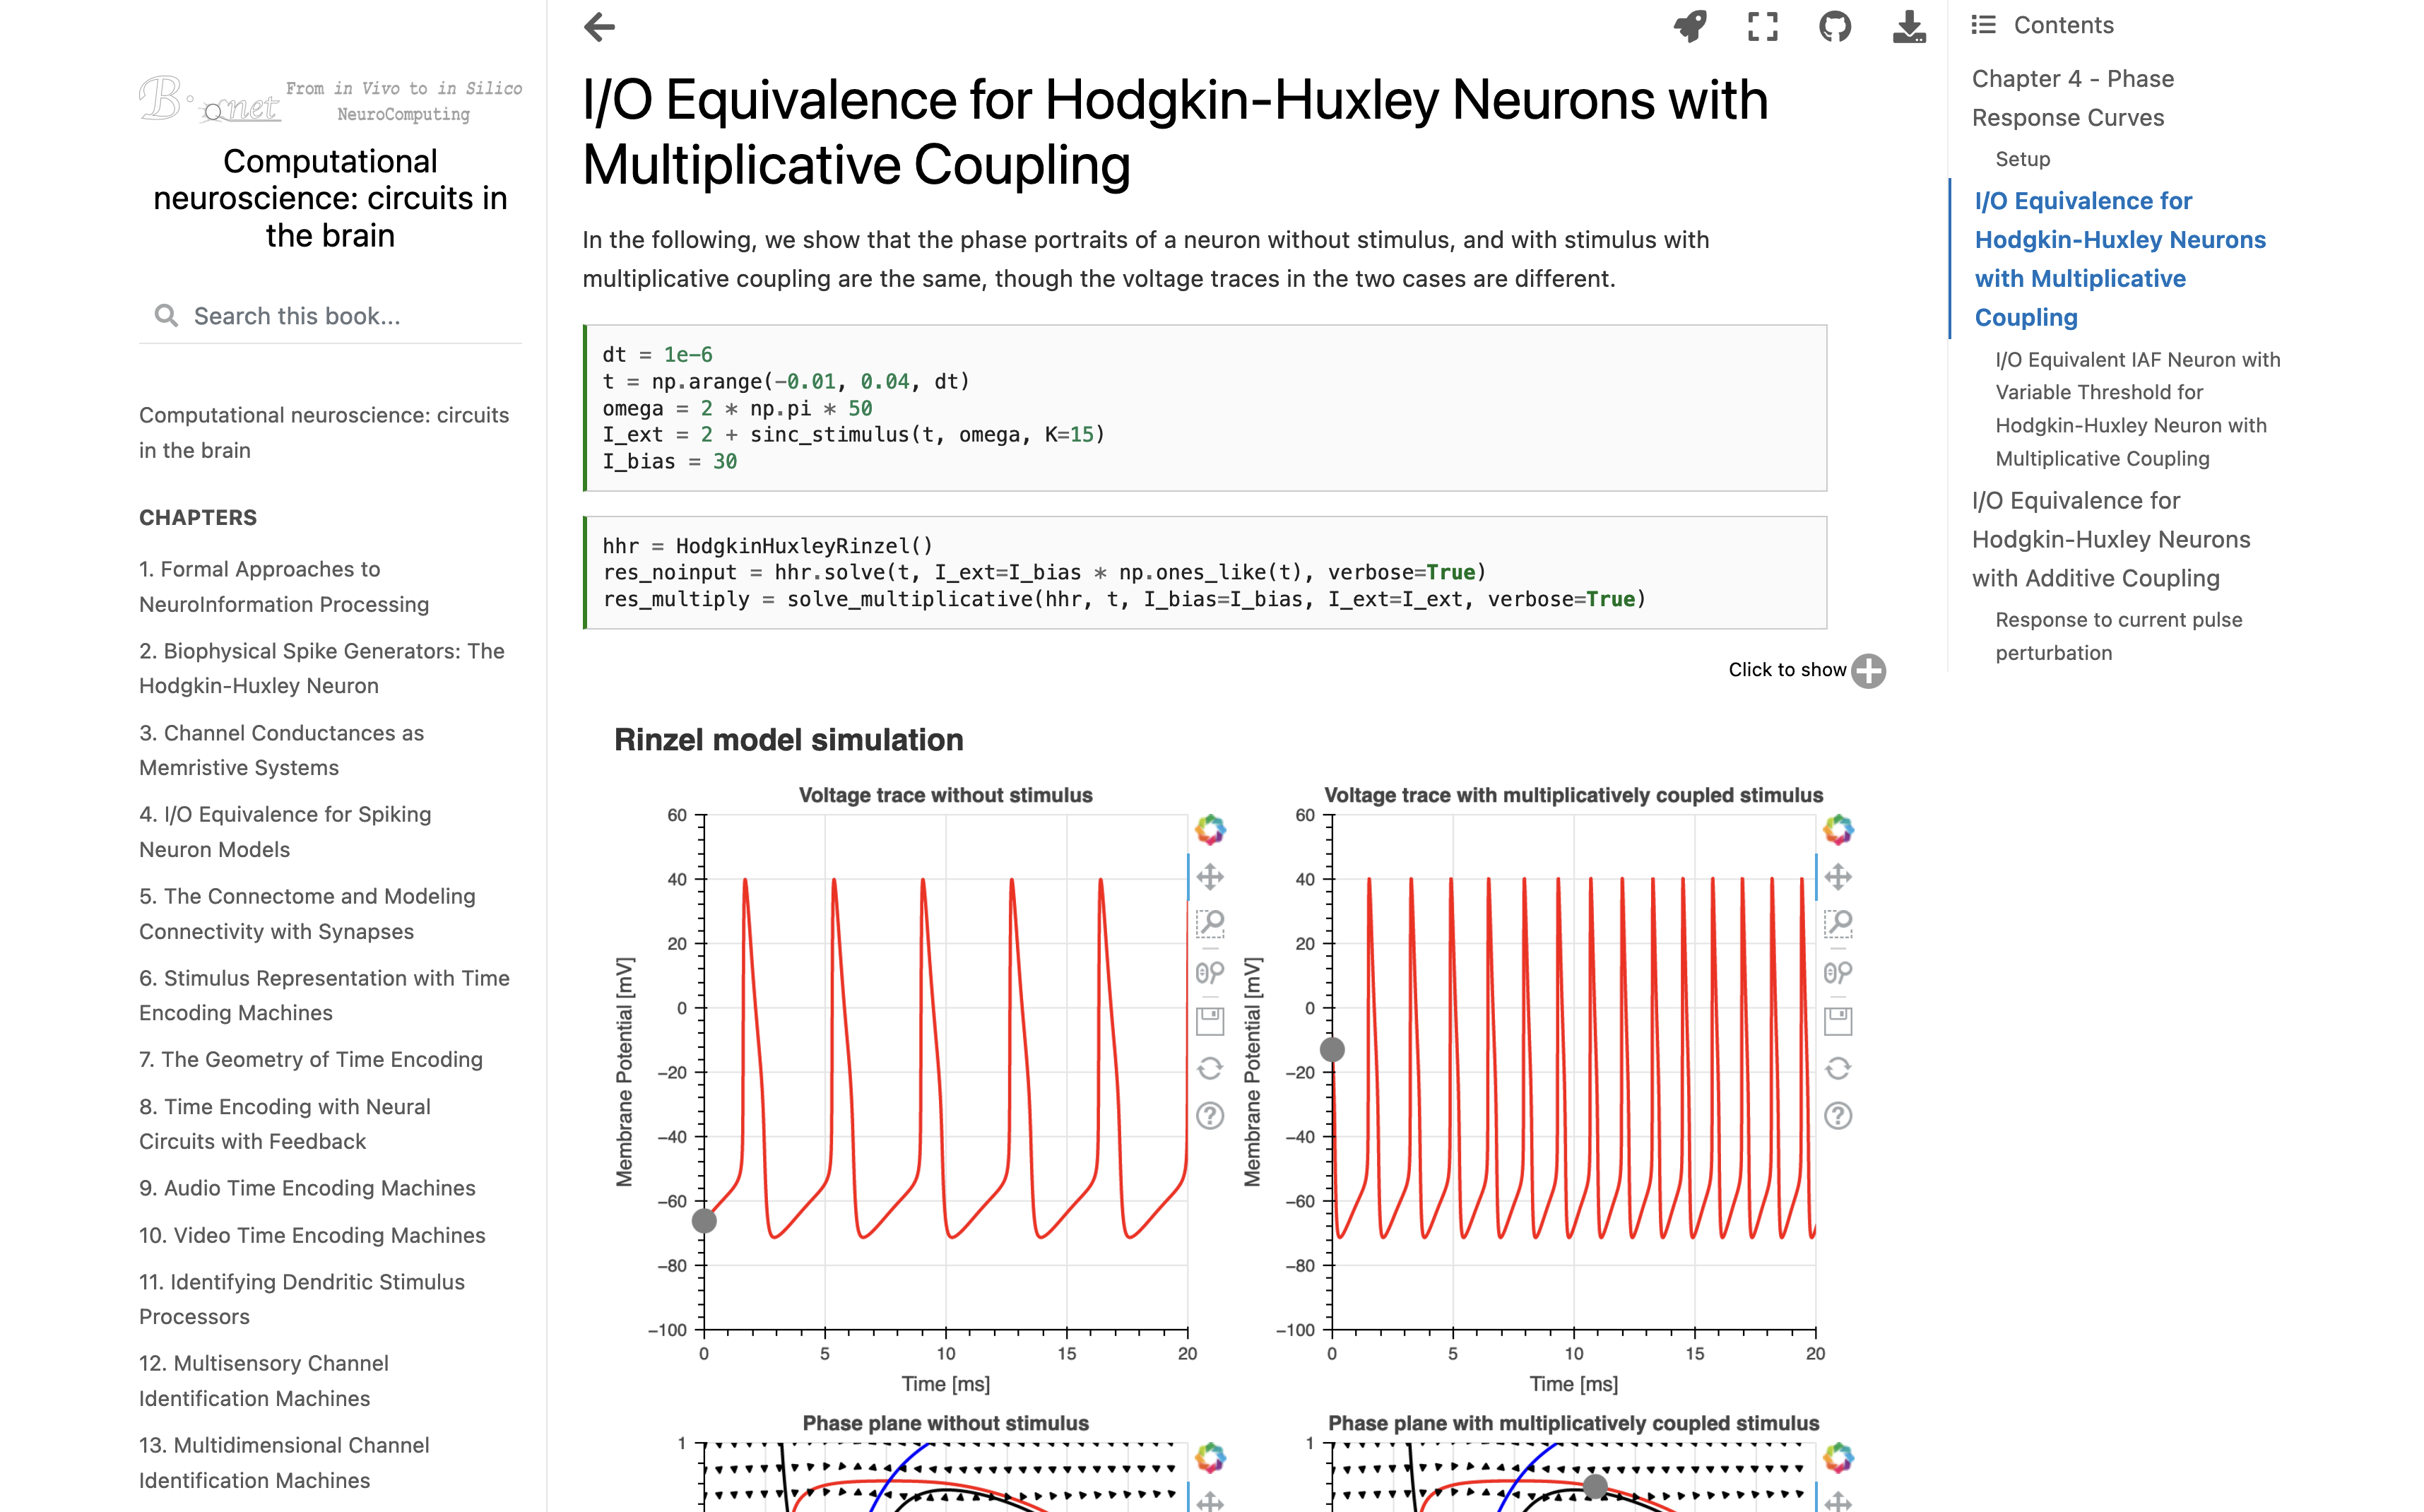Click the download page icon
Screen dimensions: 2424x1512
click(1908, 27)
